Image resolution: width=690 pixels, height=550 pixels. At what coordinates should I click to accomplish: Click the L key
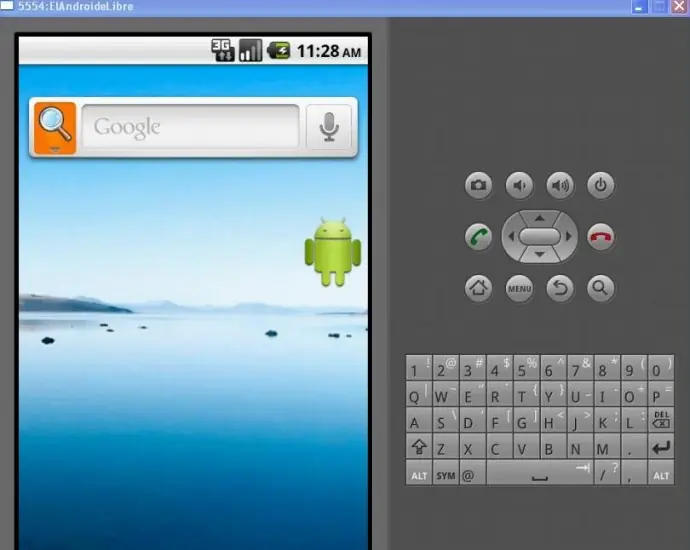click(634, 420)
